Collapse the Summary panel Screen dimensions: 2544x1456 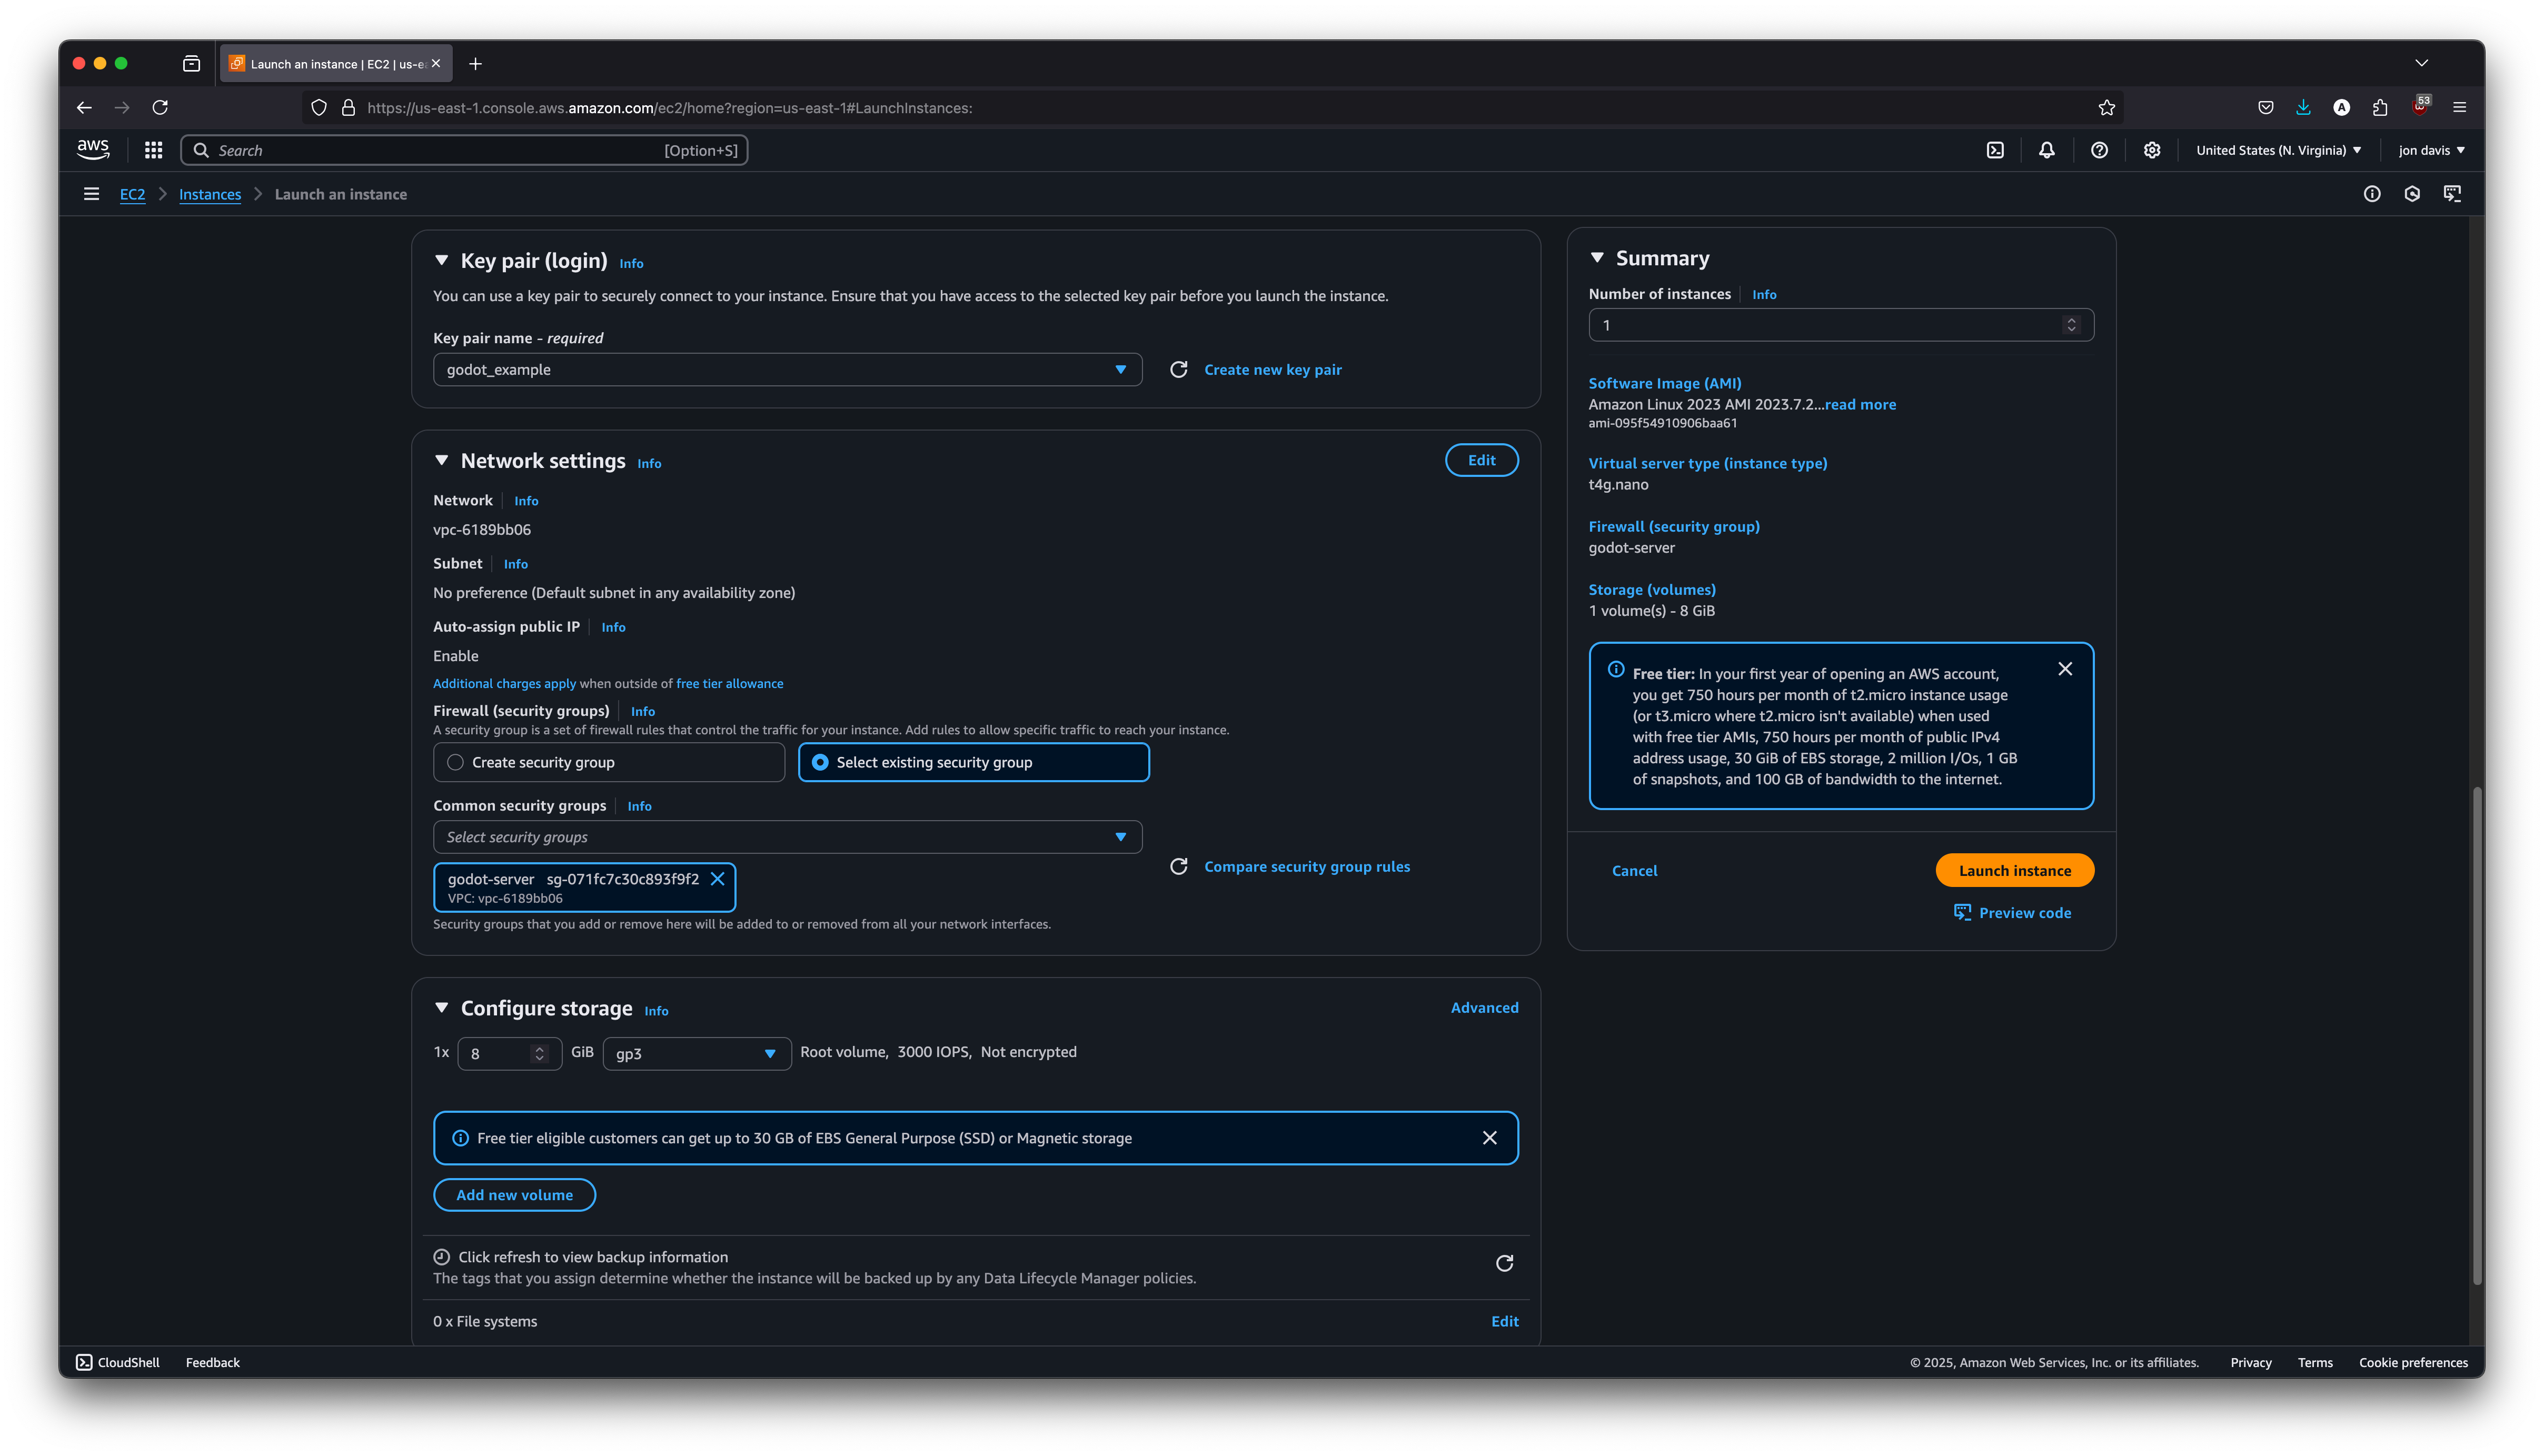1597,258
